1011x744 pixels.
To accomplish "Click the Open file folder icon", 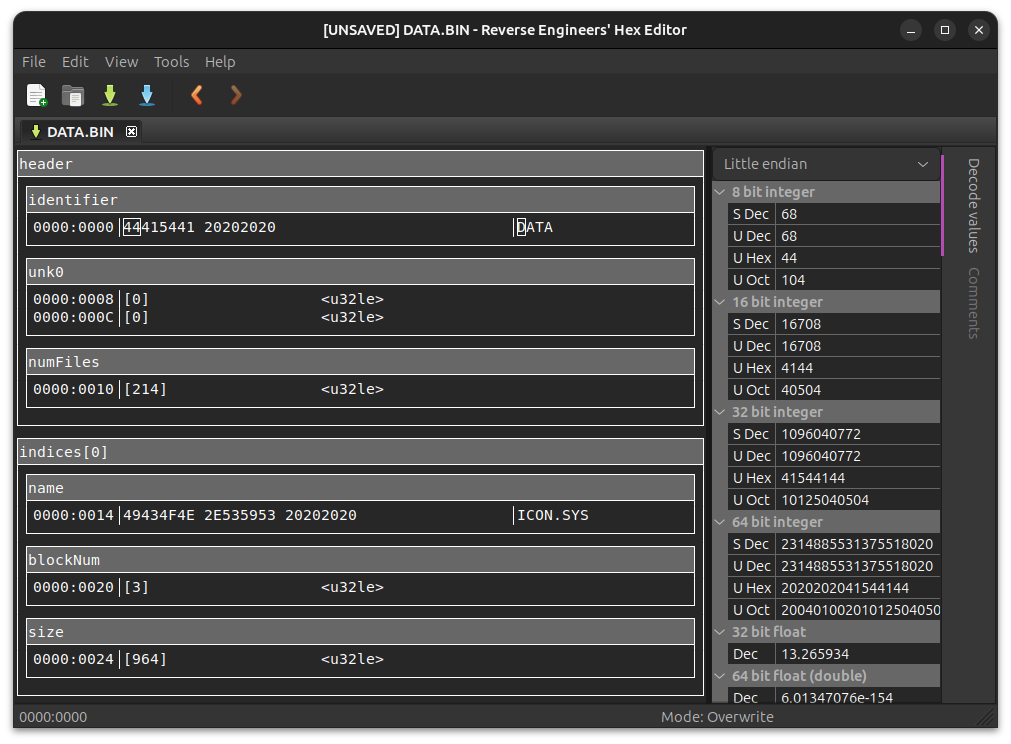I will coord(73,95).
